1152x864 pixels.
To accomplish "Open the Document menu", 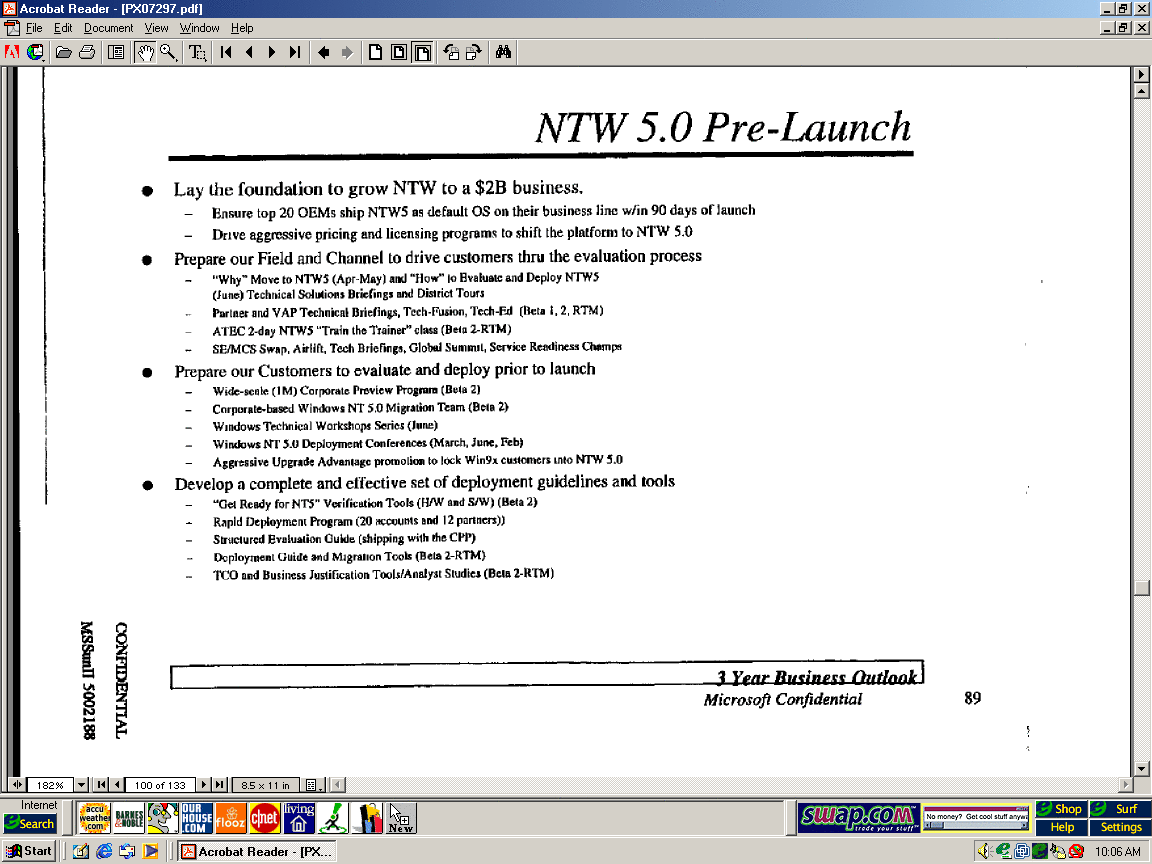I will point(108,28).
